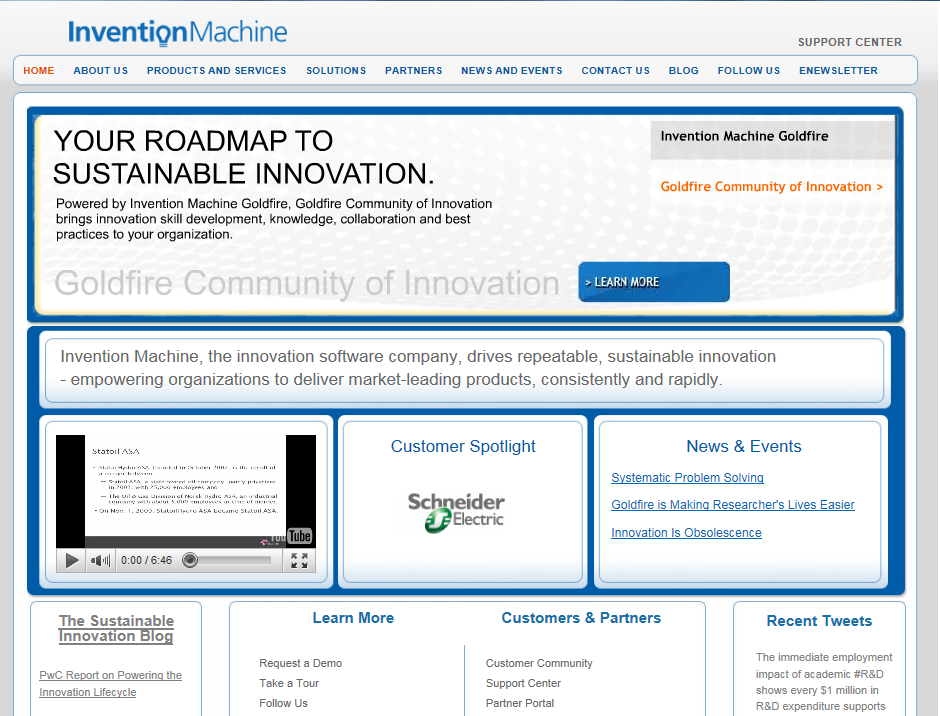Viewport: 940px width, 716px height.
Task: Open Goldfire is Making Researcher's Lives Easier
Action: pyautogui.click(x=733, y=505)
